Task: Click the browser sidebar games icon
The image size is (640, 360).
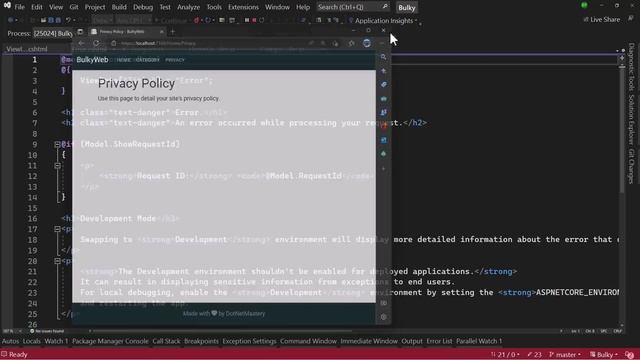Action: pyautogui.click(x=383, y=112)
